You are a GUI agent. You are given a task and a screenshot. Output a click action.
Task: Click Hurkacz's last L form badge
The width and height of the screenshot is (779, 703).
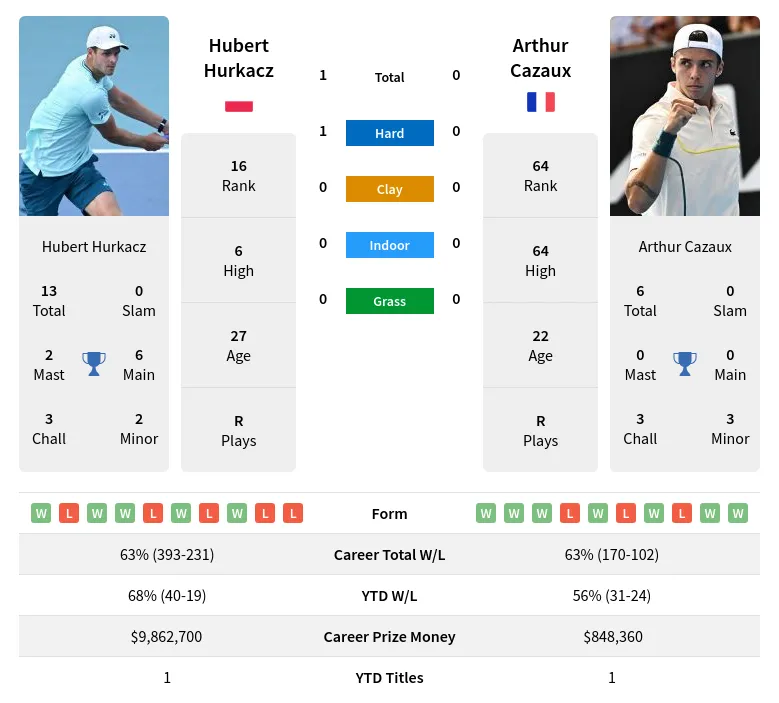click(x=293, y=513)
